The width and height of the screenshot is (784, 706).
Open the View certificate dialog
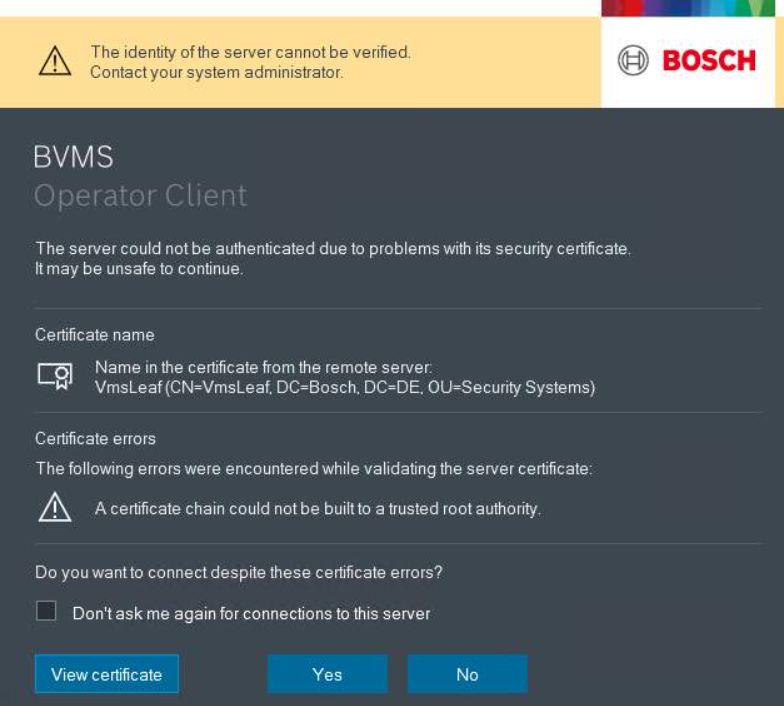pos(106,674)
